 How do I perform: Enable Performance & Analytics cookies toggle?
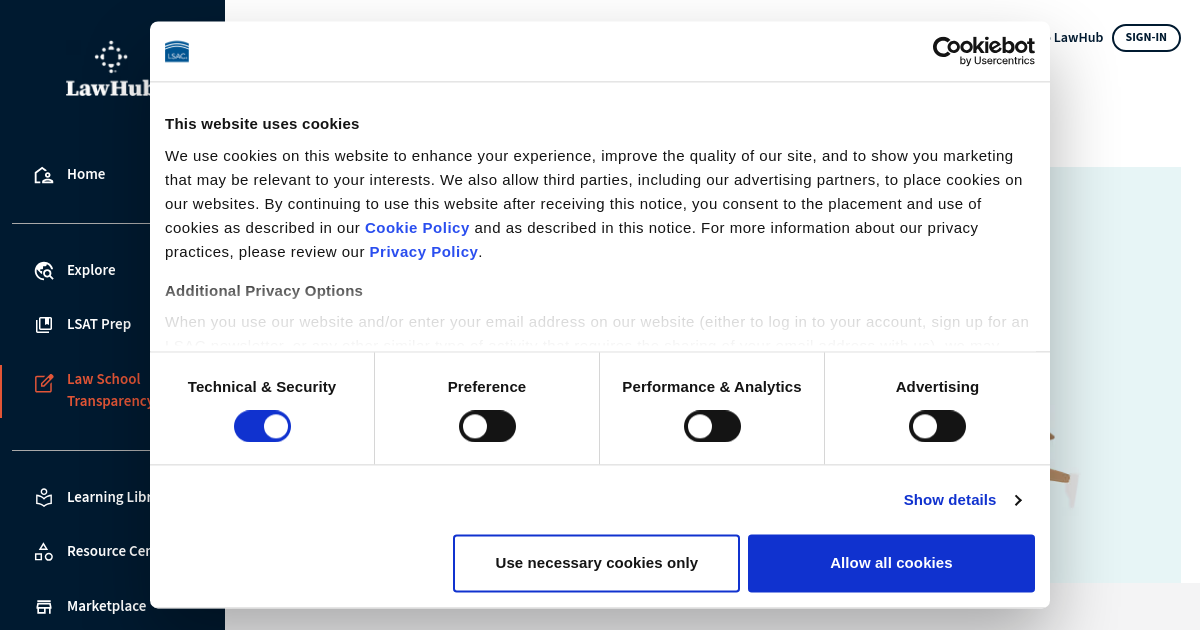(712, 427)
